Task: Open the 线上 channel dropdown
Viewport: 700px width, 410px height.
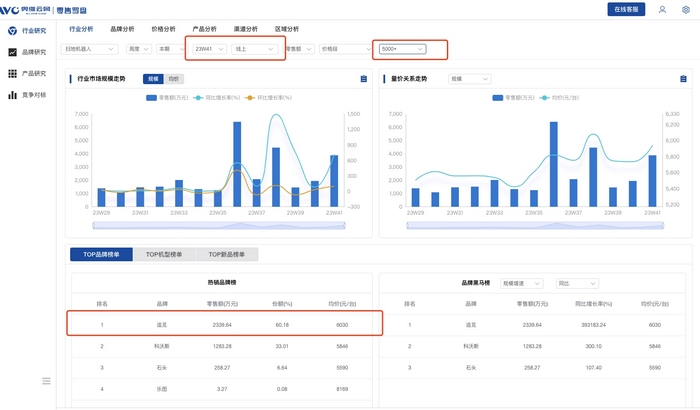Action: tap(253, 48)
